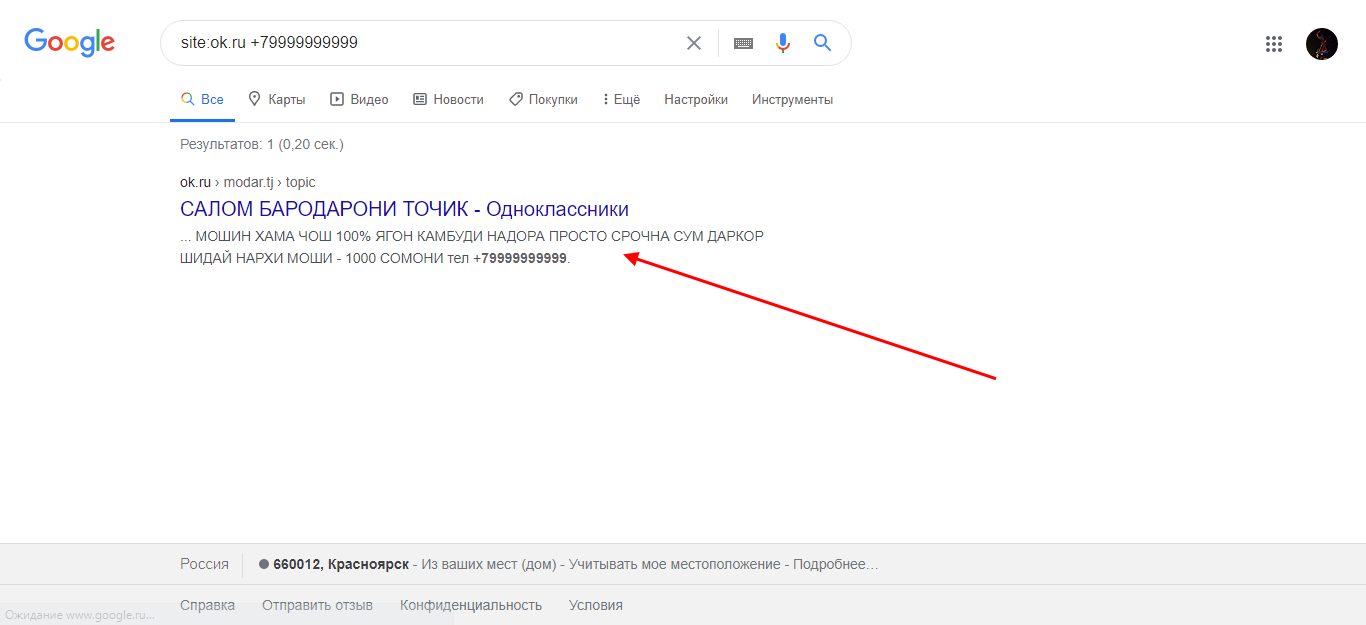Open the Настройки dropdown
1366x625 pixels.
click(696, 99)
